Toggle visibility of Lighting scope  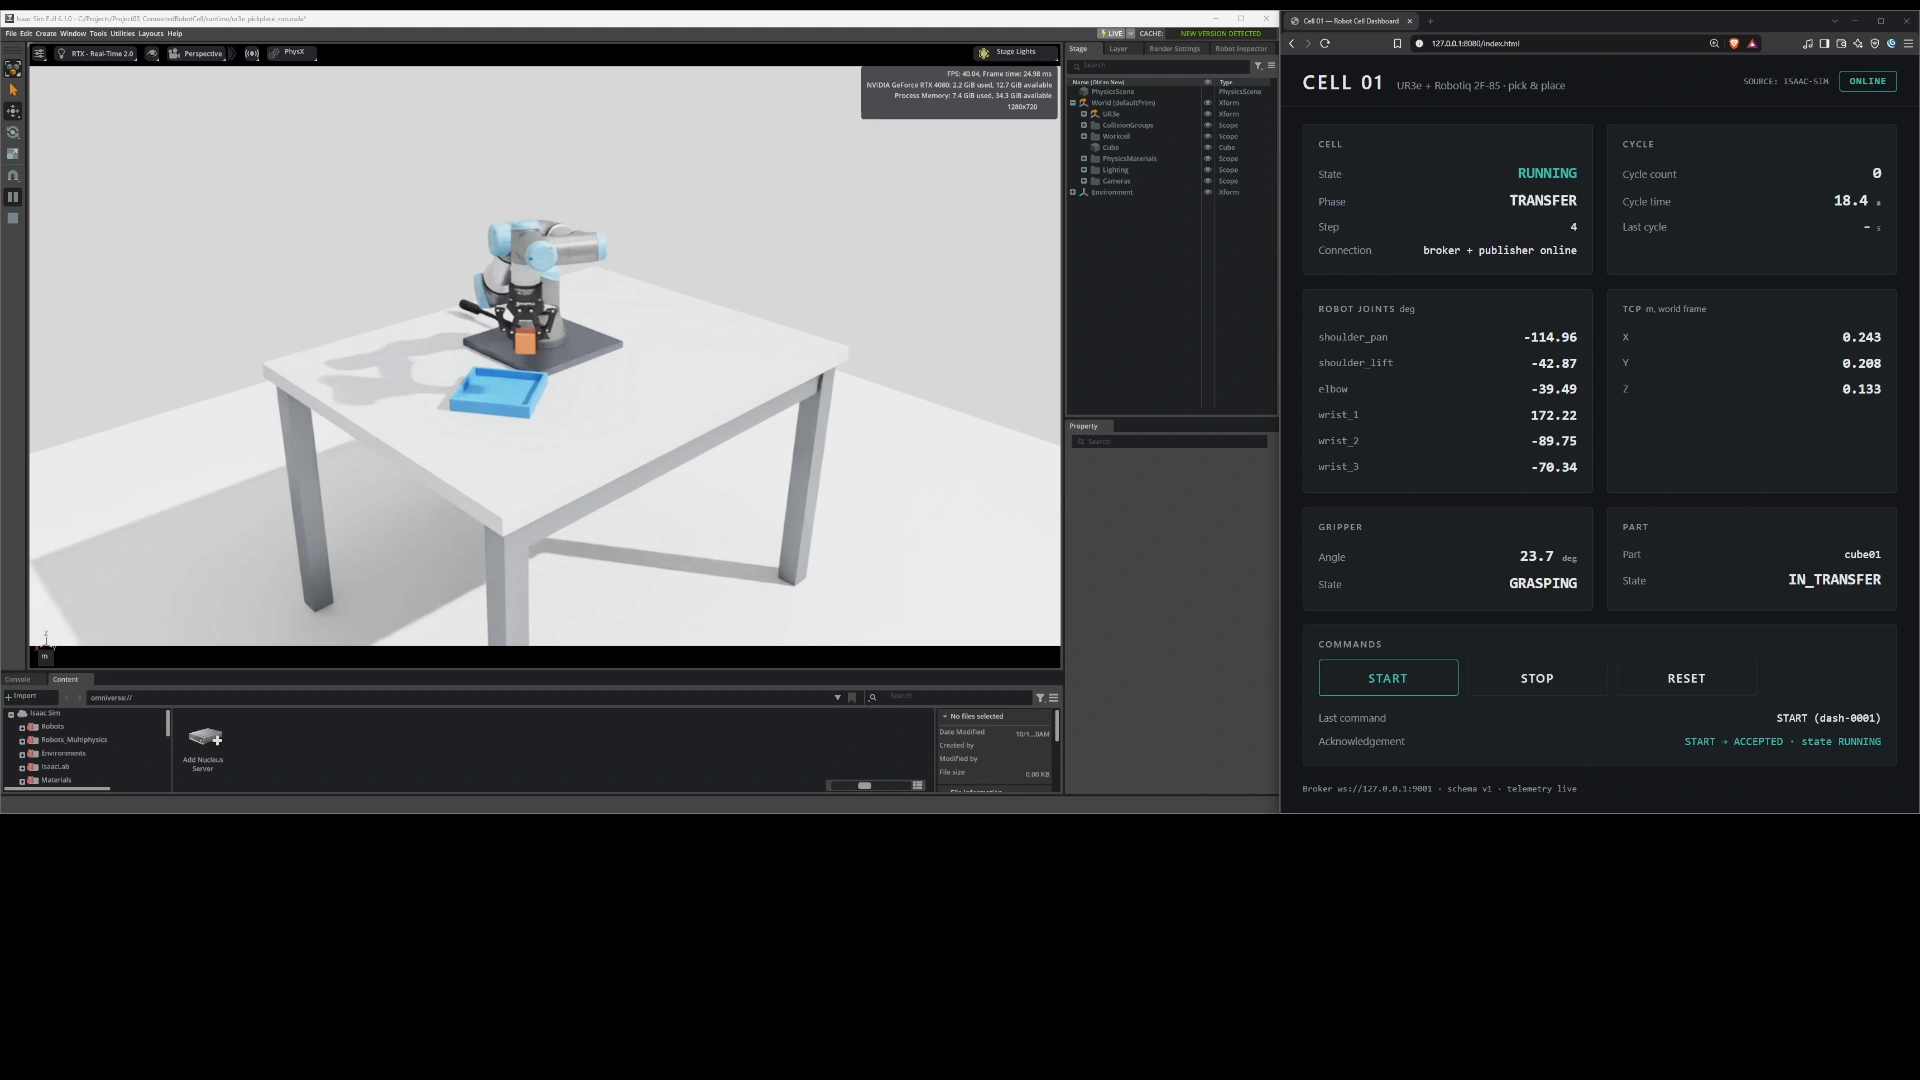click(1207, 170)
